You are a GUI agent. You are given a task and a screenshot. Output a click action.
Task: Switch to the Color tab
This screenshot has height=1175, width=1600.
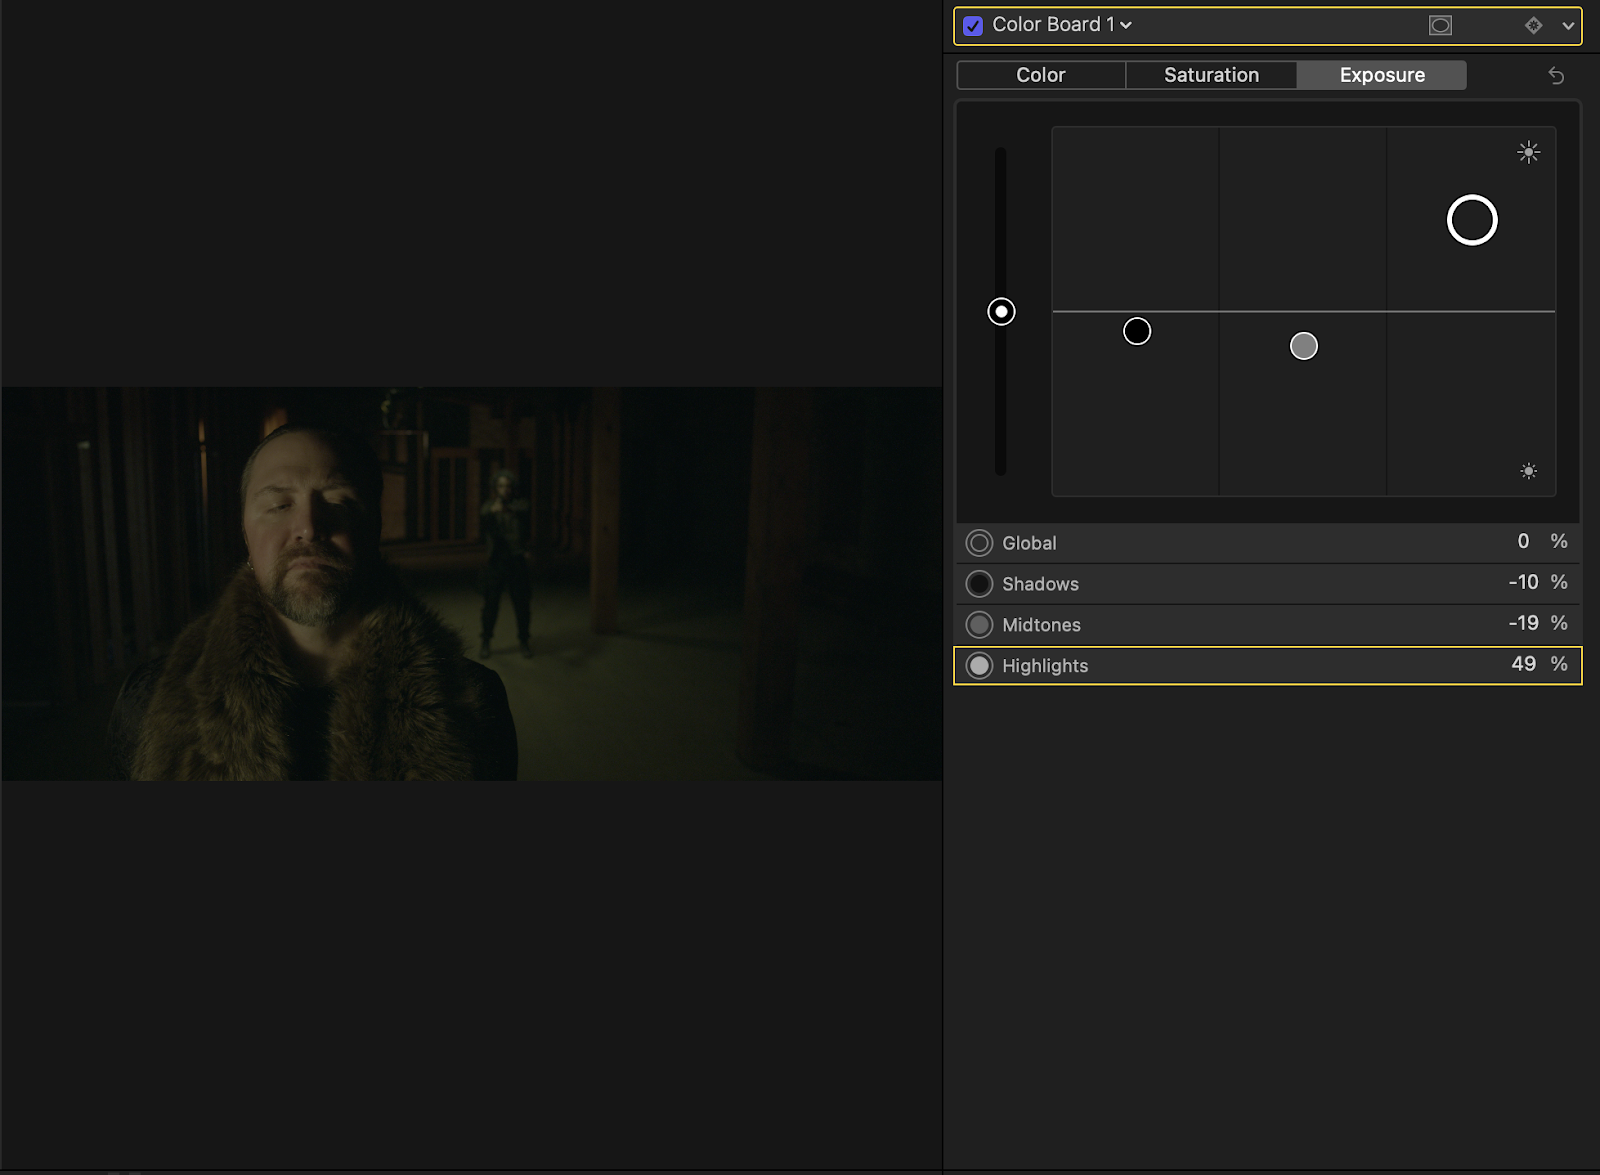point(1041,75)
